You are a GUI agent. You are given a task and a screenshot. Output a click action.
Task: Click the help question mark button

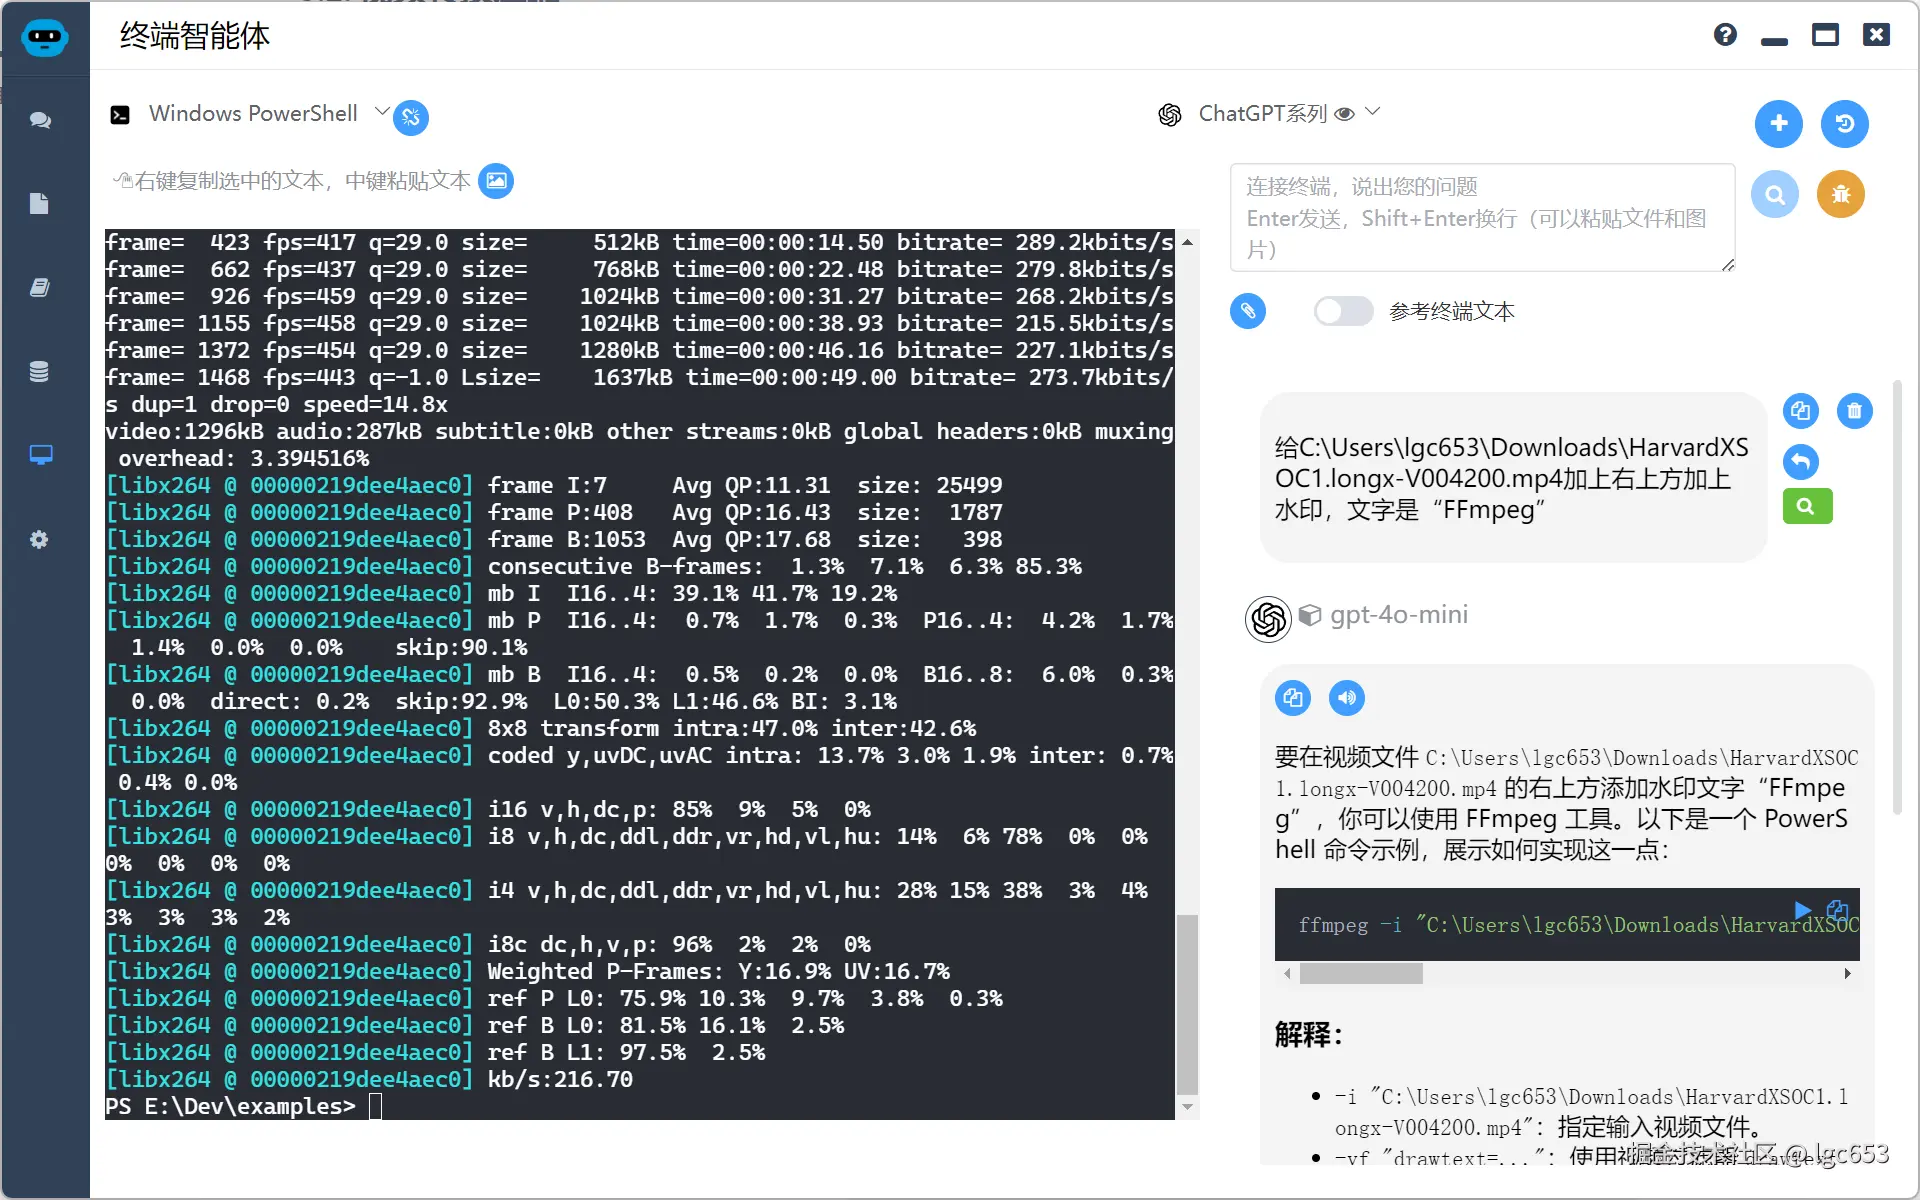pyautogui.click(x=1725, y=35)
